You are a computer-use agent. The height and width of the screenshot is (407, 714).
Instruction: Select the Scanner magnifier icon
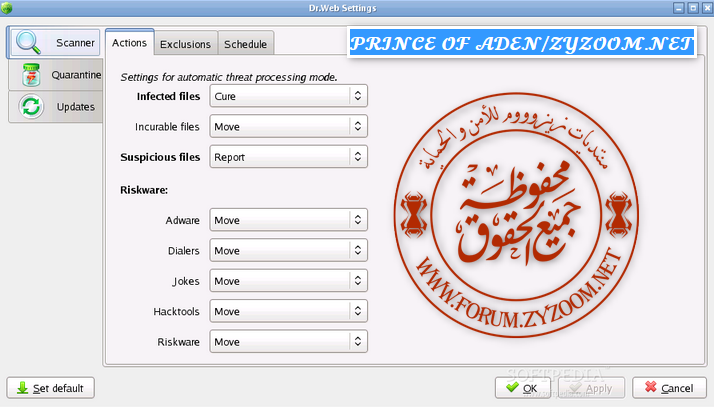(x=28, y=42)
